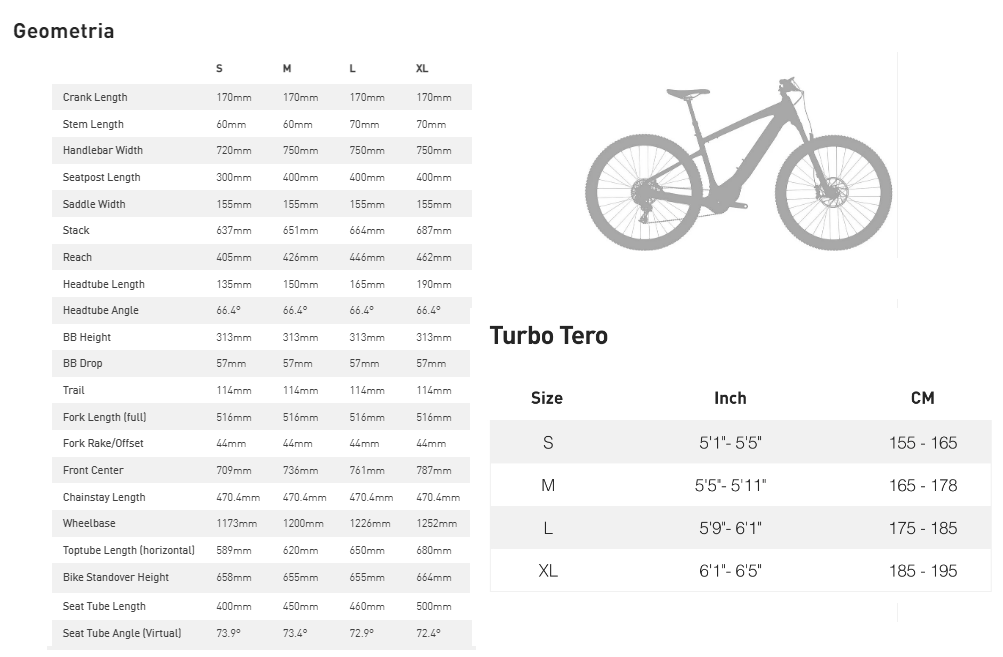Select the 5'9"- 6'1" height range
1003x657 pixels.
coord(730,528)
